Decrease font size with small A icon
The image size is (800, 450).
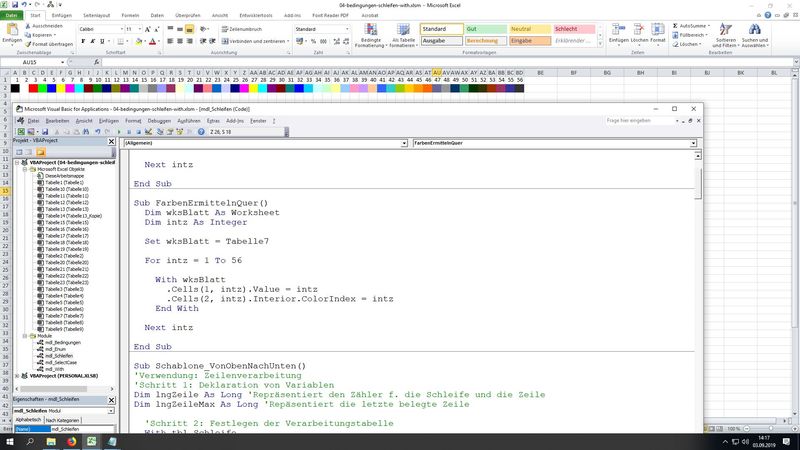(157, 29)
